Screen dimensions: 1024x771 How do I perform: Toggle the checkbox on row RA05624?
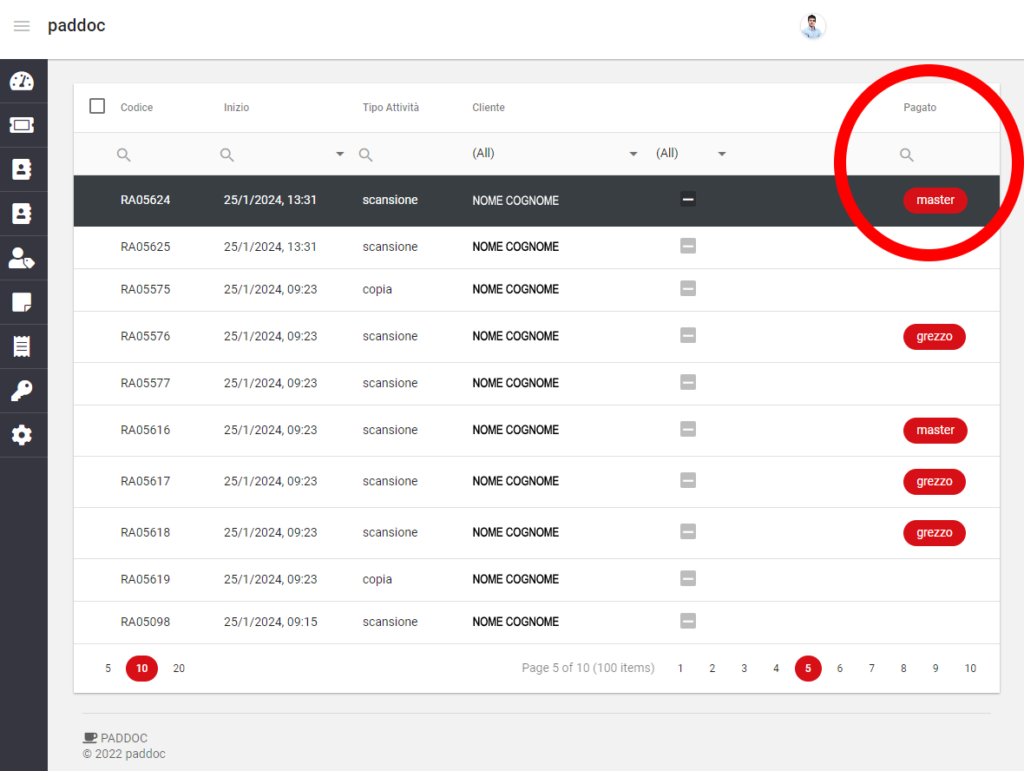(688, 199)
